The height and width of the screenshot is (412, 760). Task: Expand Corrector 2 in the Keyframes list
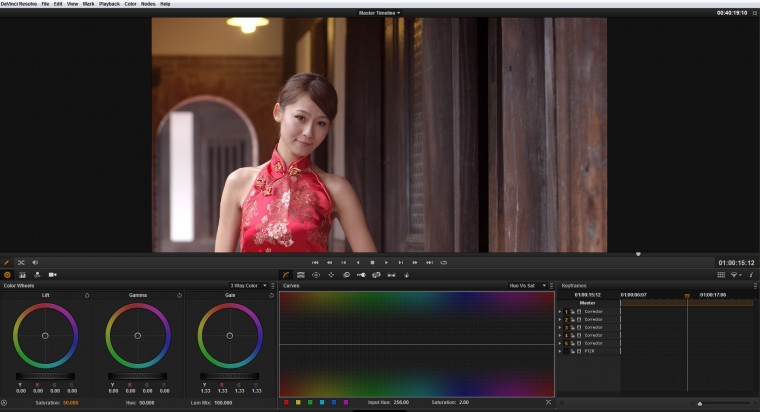(x=560, y=319)
